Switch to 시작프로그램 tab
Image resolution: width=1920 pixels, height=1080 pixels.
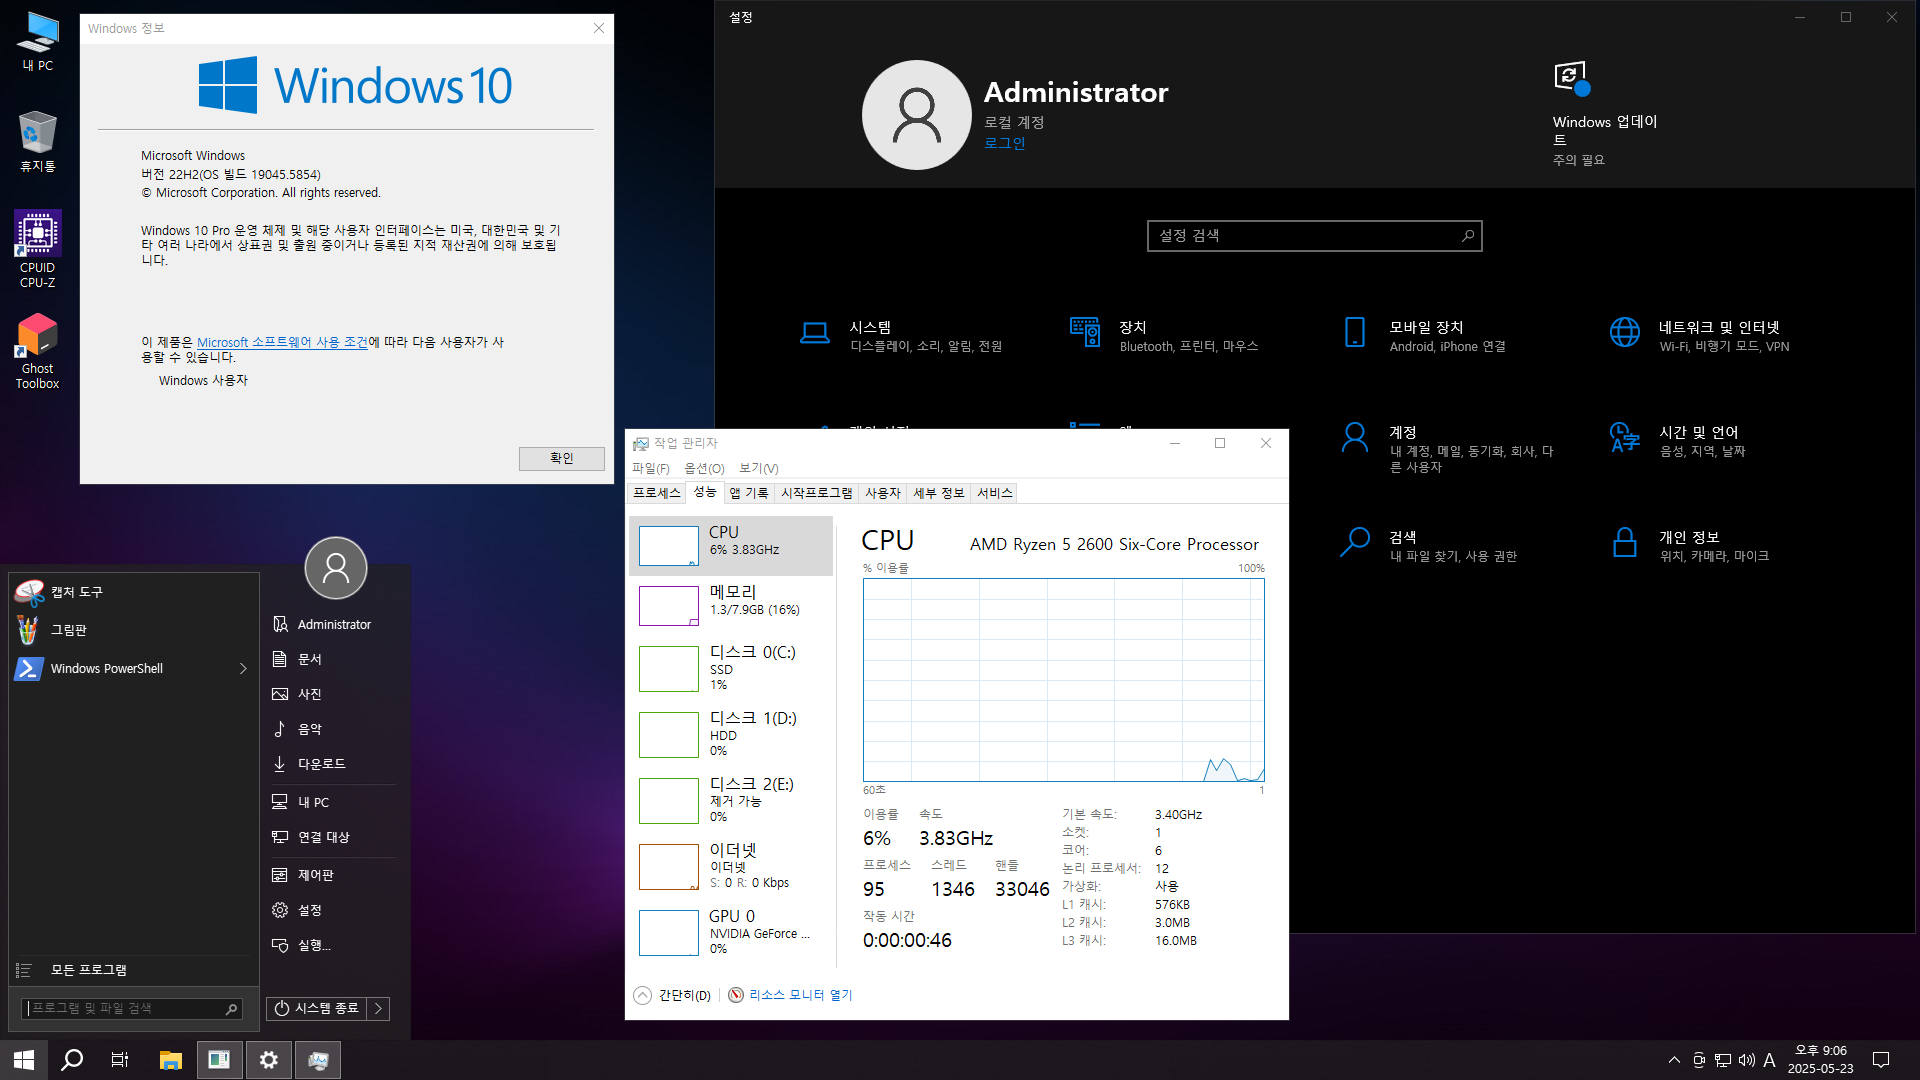817,493
